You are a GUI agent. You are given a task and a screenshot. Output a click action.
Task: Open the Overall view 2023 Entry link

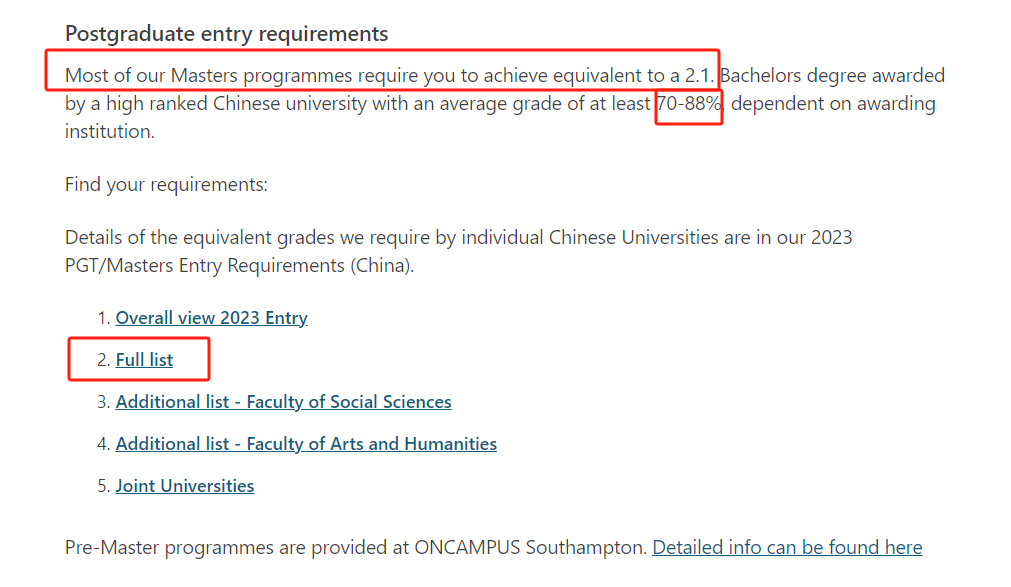click(x=211, y=318)
